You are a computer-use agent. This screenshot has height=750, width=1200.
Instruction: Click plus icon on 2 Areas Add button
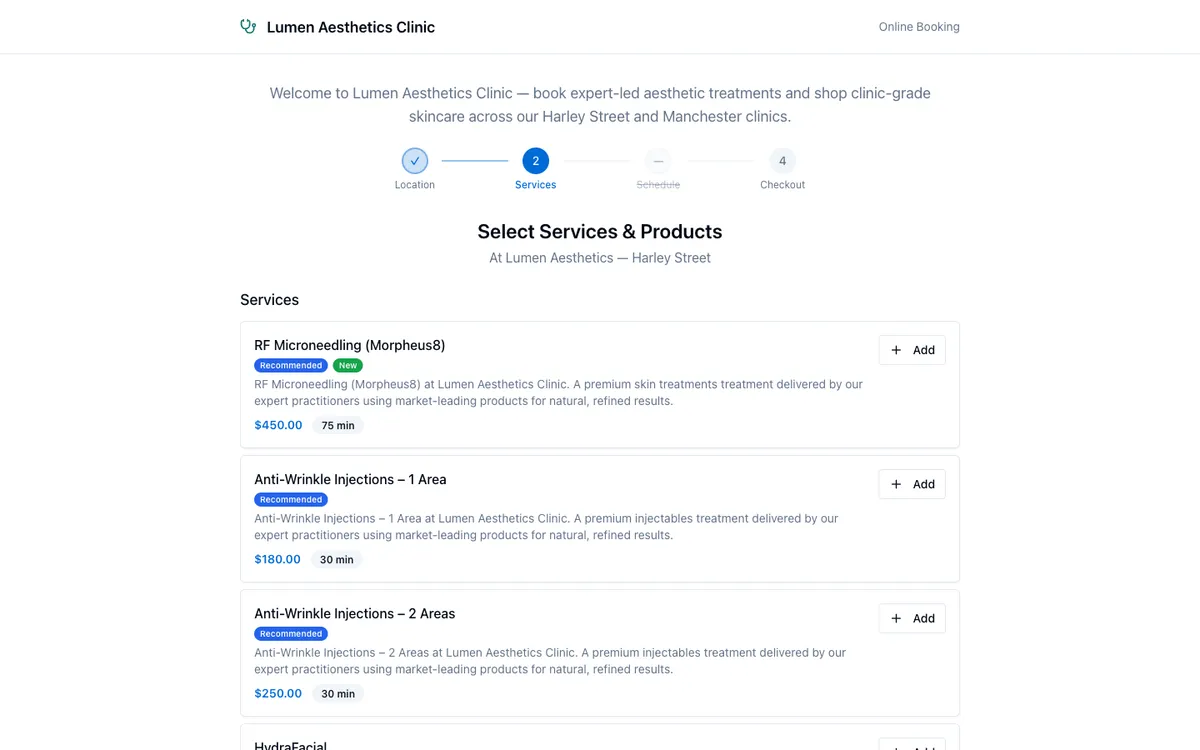click(896, 618)
